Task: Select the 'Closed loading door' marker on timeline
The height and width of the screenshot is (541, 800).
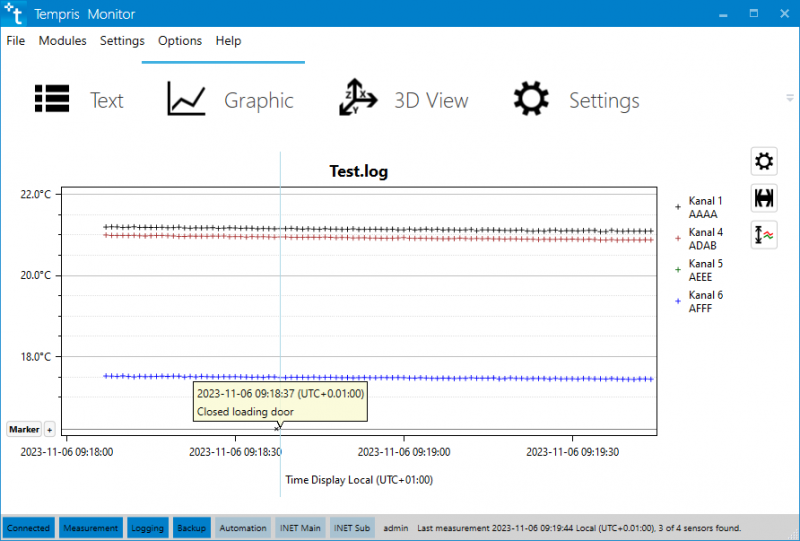Action: [278, 428]
